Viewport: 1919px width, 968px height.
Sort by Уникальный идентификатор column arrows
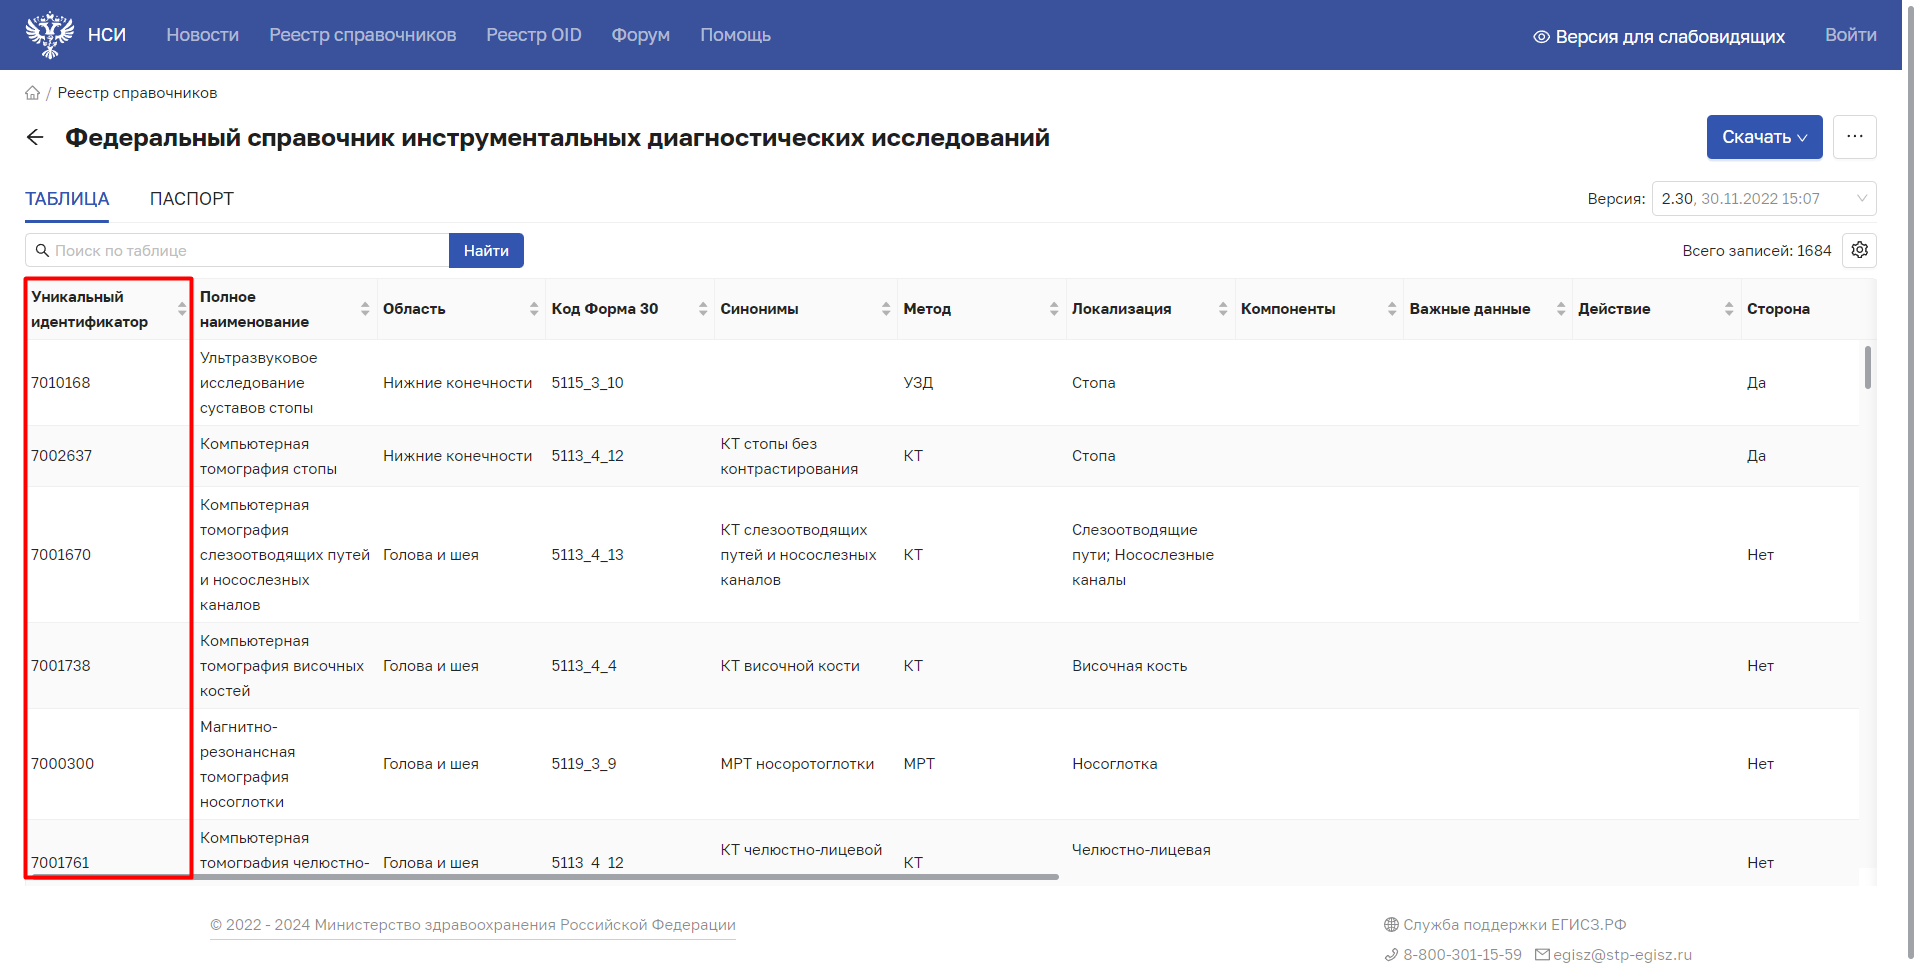pos(182,309)
